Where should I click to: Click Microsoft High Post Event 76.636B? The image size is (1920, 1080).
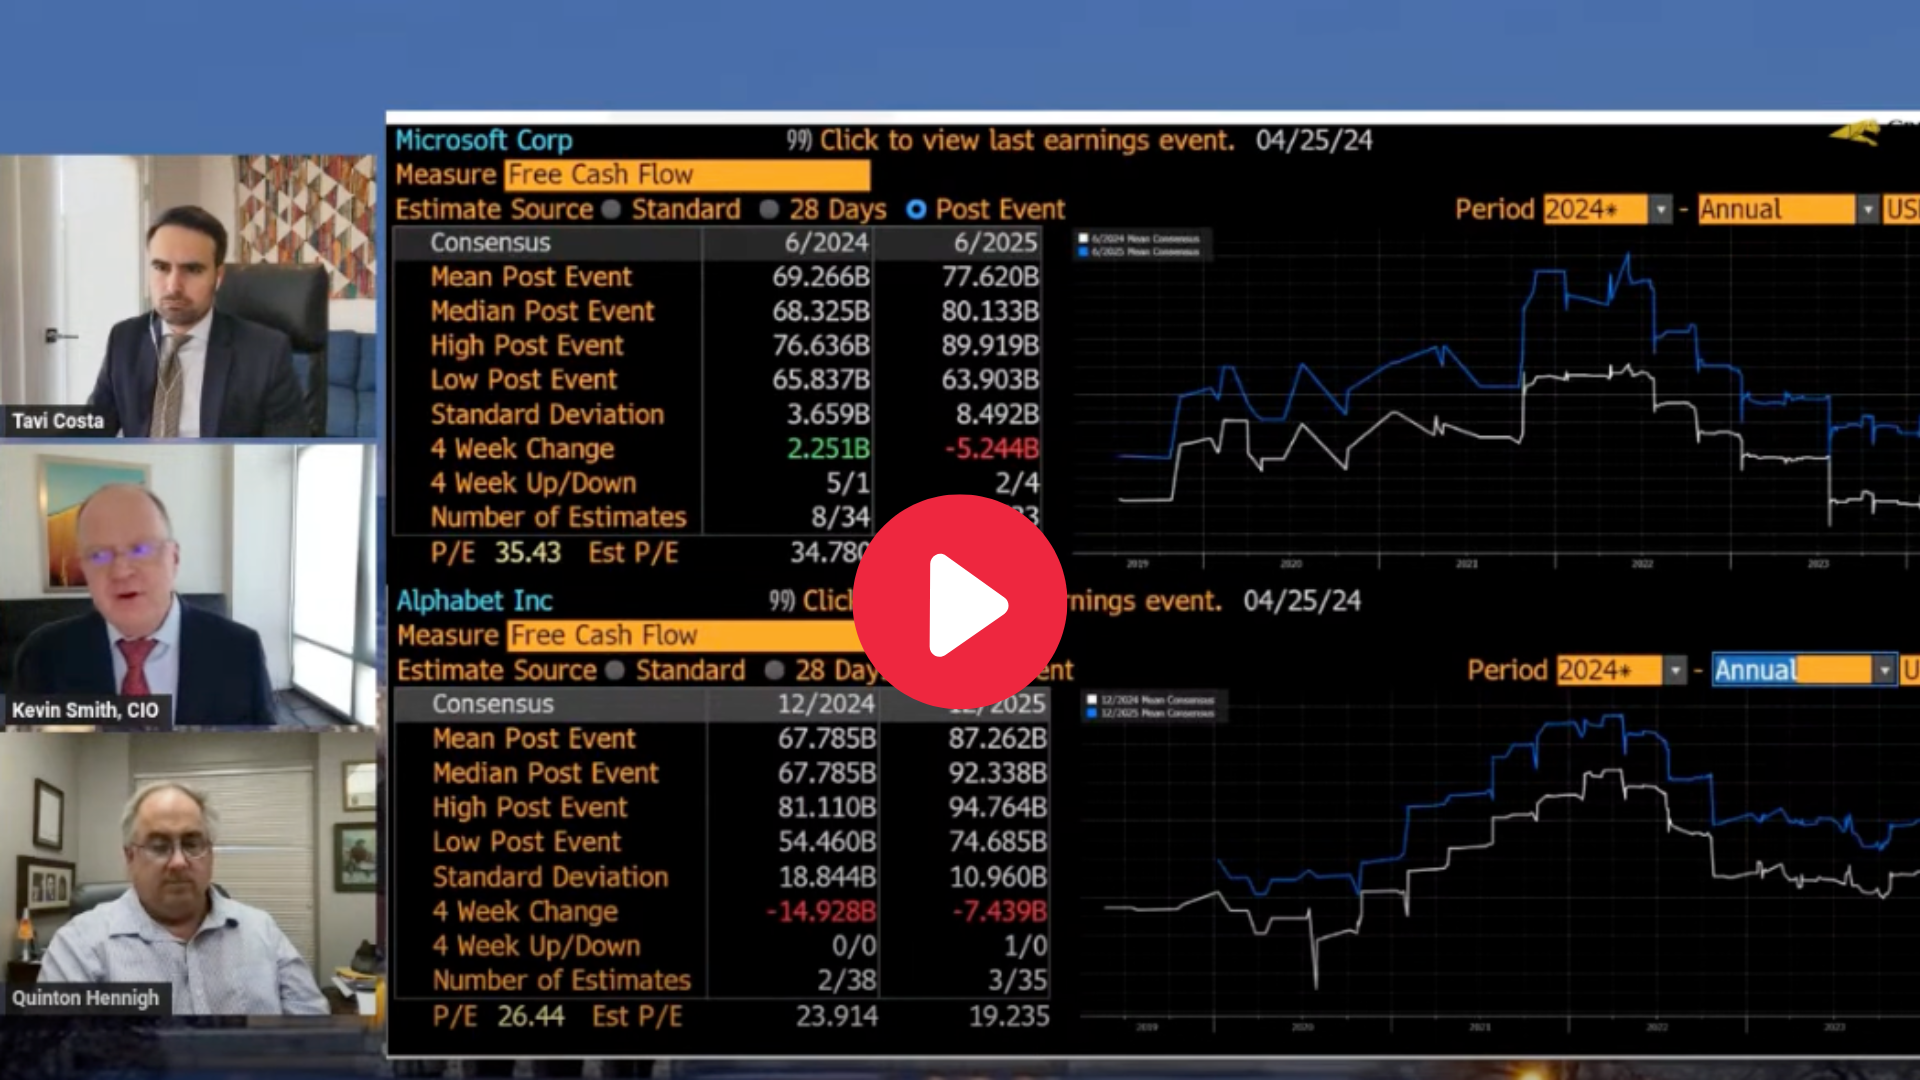[821, 346]
